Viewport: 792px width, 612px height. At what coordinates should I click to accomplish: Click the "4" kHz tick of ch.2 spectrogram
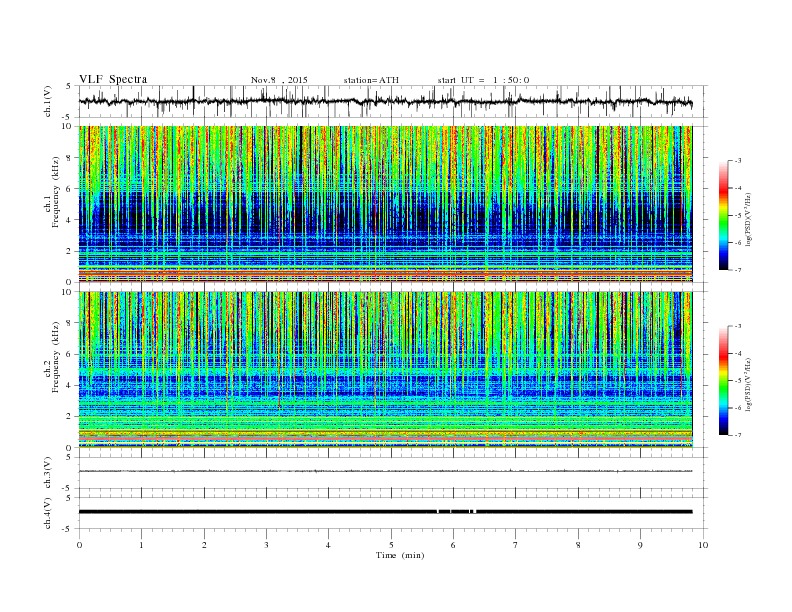(x=70, y=385)
